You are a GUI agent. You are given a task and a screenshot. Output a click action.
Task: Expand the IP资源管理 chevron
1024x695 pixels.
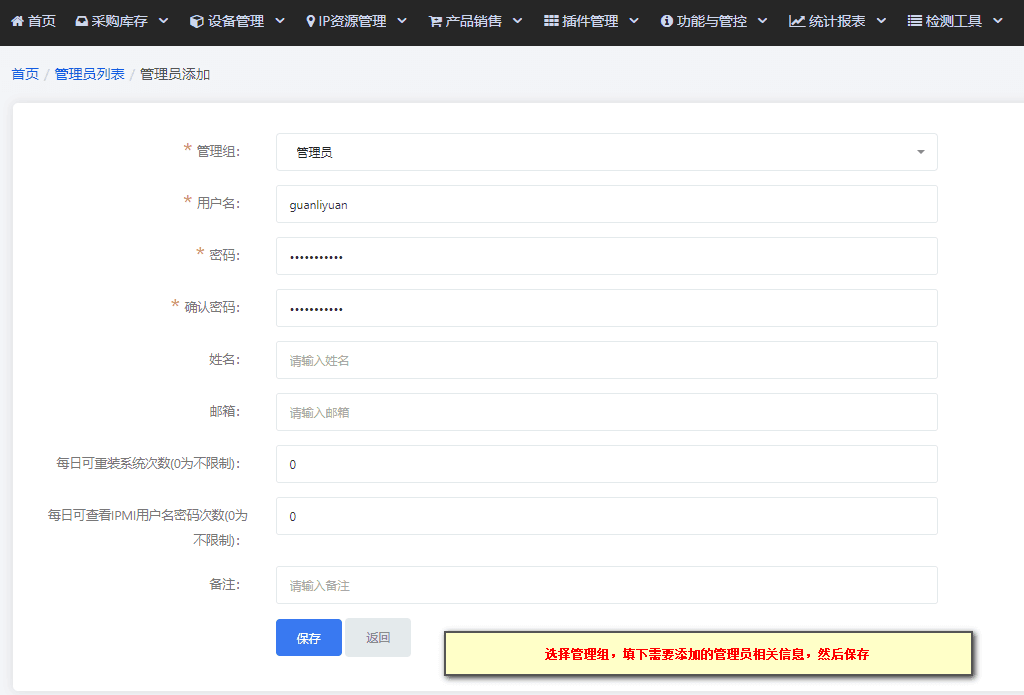click(402, 21)
